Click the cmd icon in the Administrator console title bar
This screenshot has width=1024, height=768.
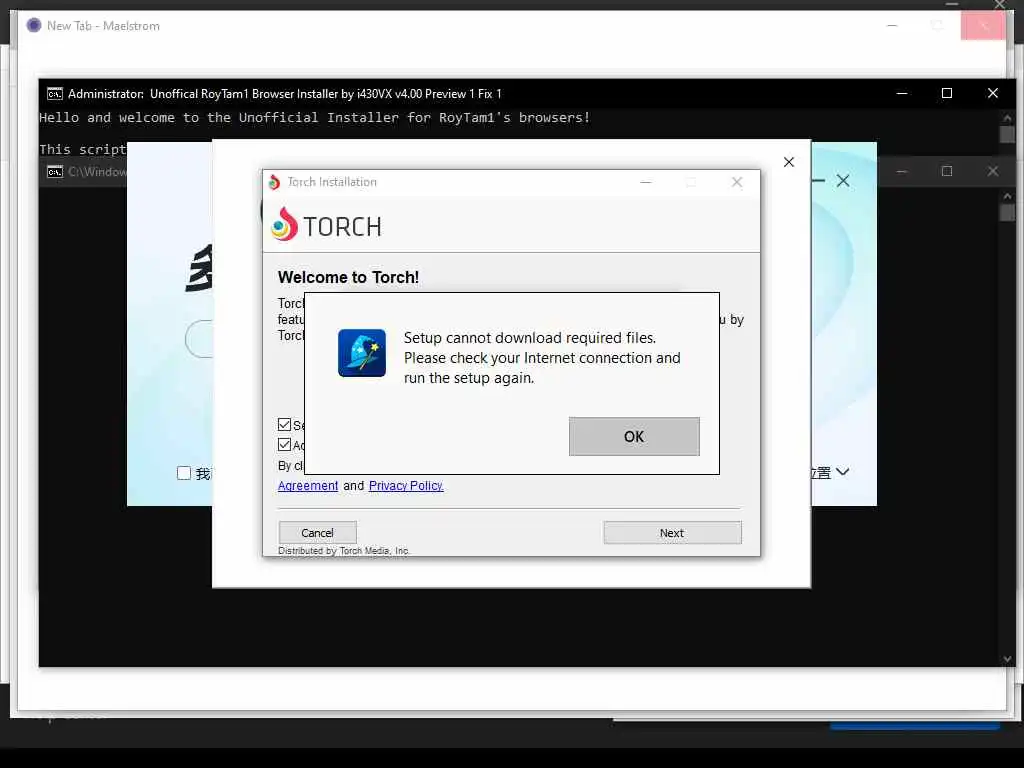(55, 93)
